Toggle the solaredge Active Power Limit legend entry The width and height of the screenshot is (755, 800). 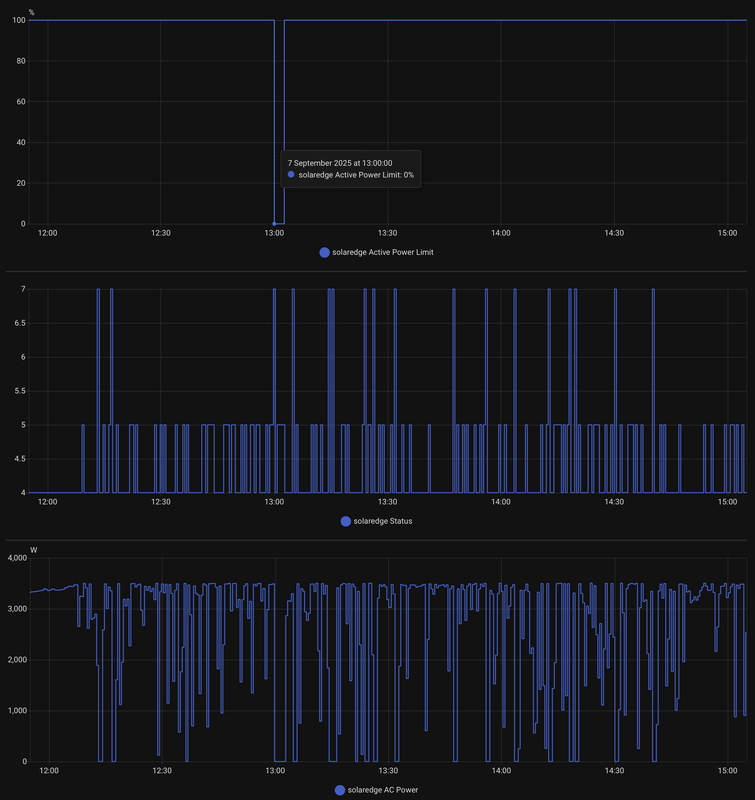click(376, 252)
